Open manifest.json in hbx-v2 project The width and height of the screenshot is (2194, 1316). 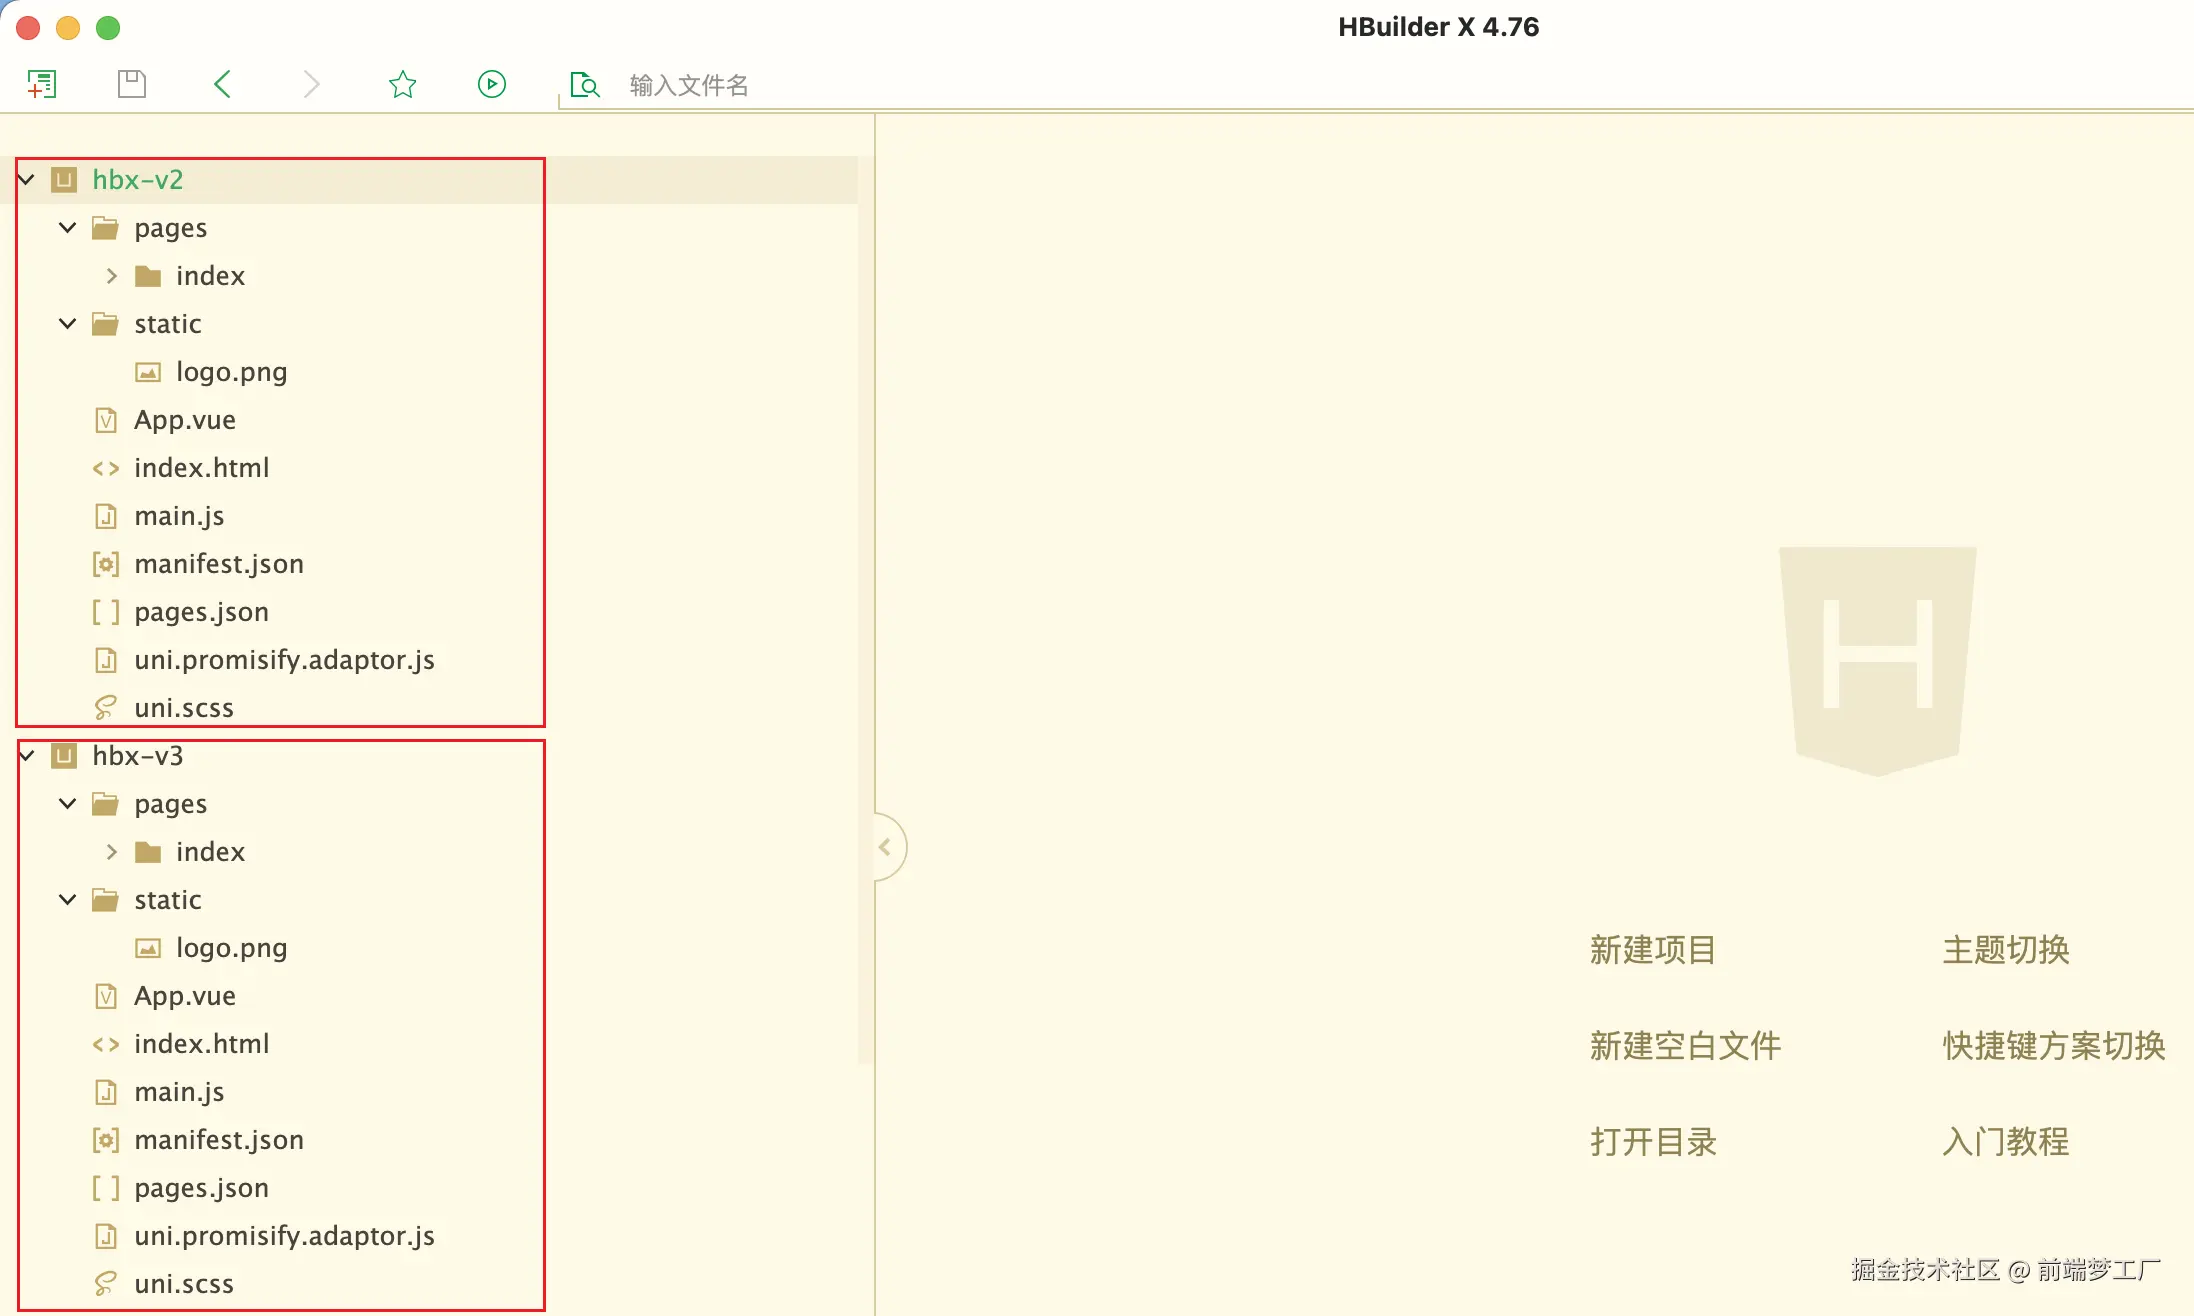pyautogui.click(x=218, y=564)
